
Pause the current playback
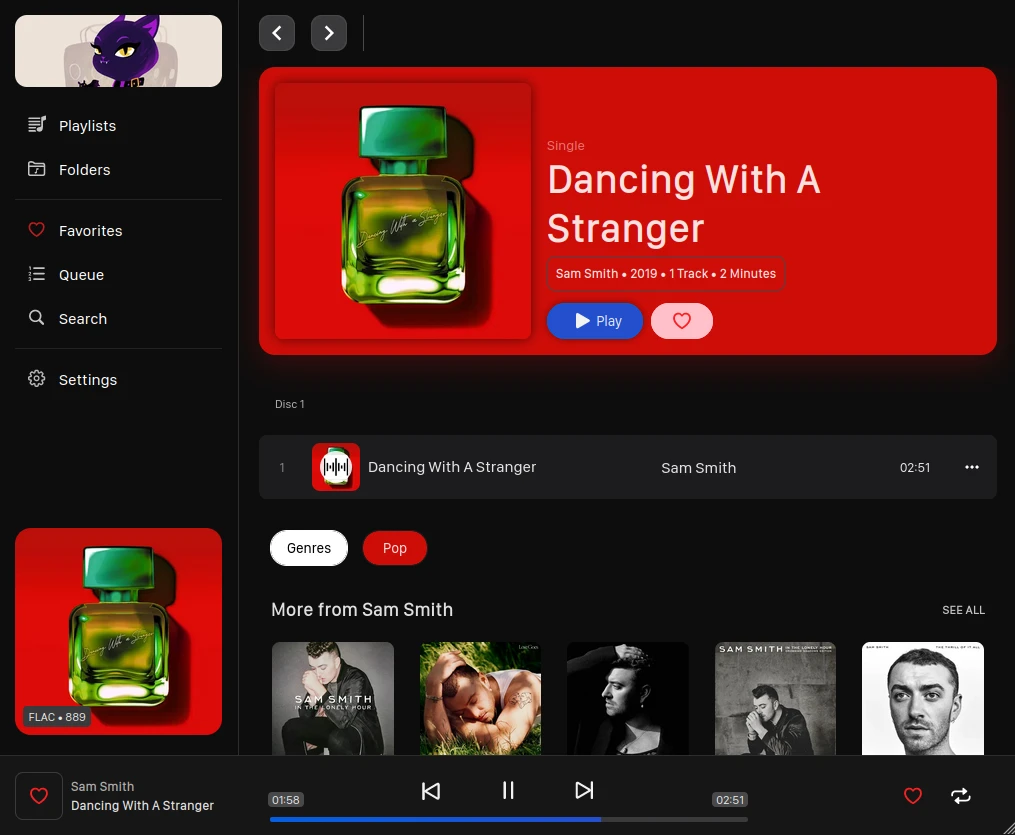[x=508, y=790]
